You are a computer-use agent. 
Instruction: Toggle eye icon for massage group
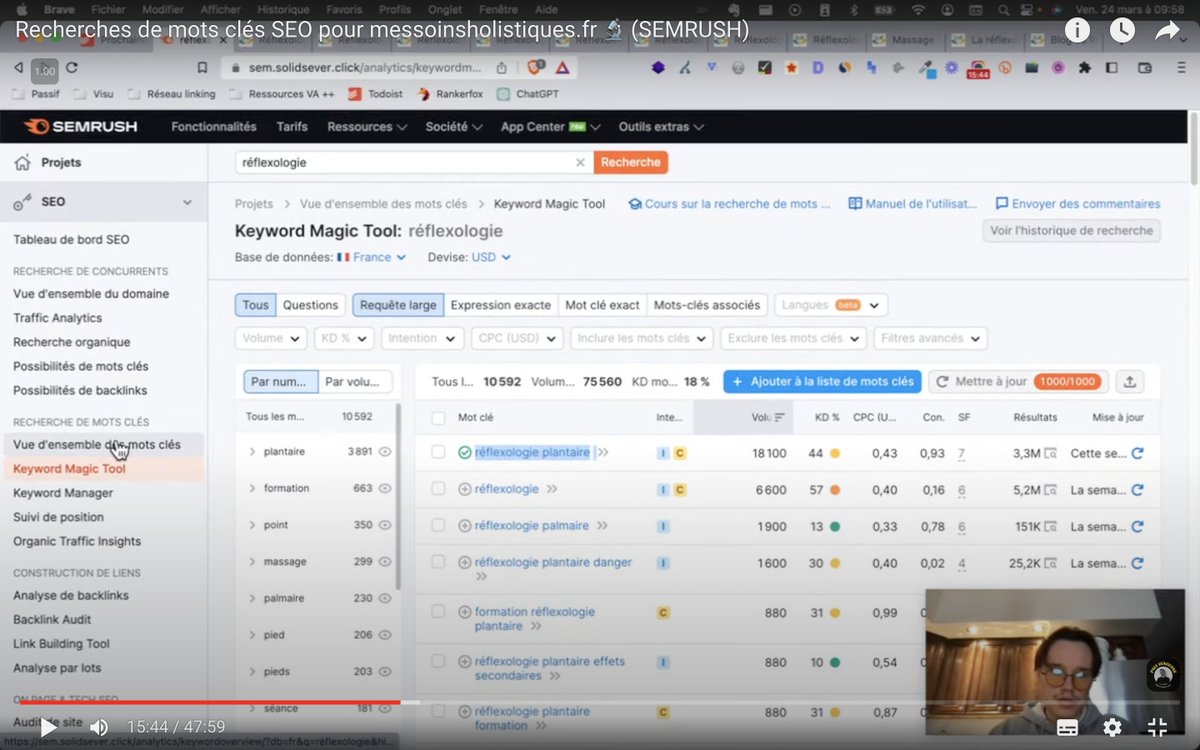[x=385, y=562]
